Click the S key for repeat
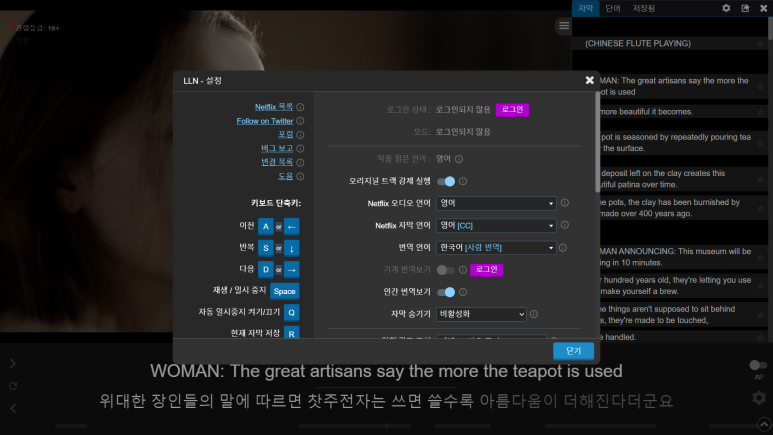The height and width of the screenshot is (435, 773). click(266, 248)
